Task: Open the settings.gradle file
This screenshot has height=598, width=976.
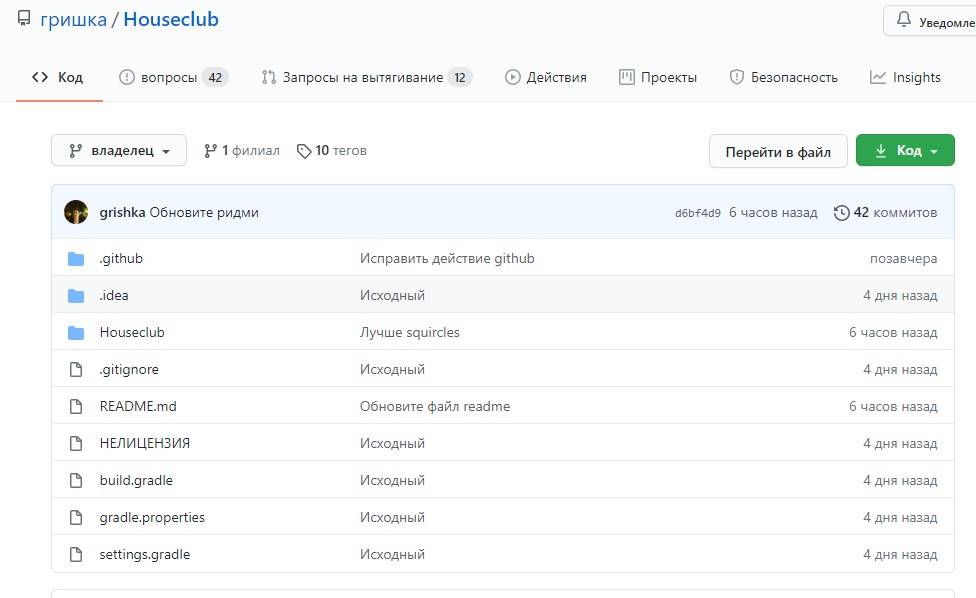Action: [144, 554]
